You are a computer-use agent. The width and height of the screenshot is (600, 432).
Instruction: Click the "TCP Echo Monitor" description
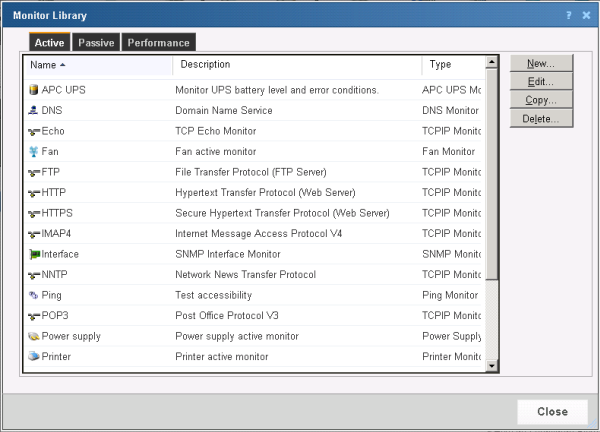coord(216,131)
